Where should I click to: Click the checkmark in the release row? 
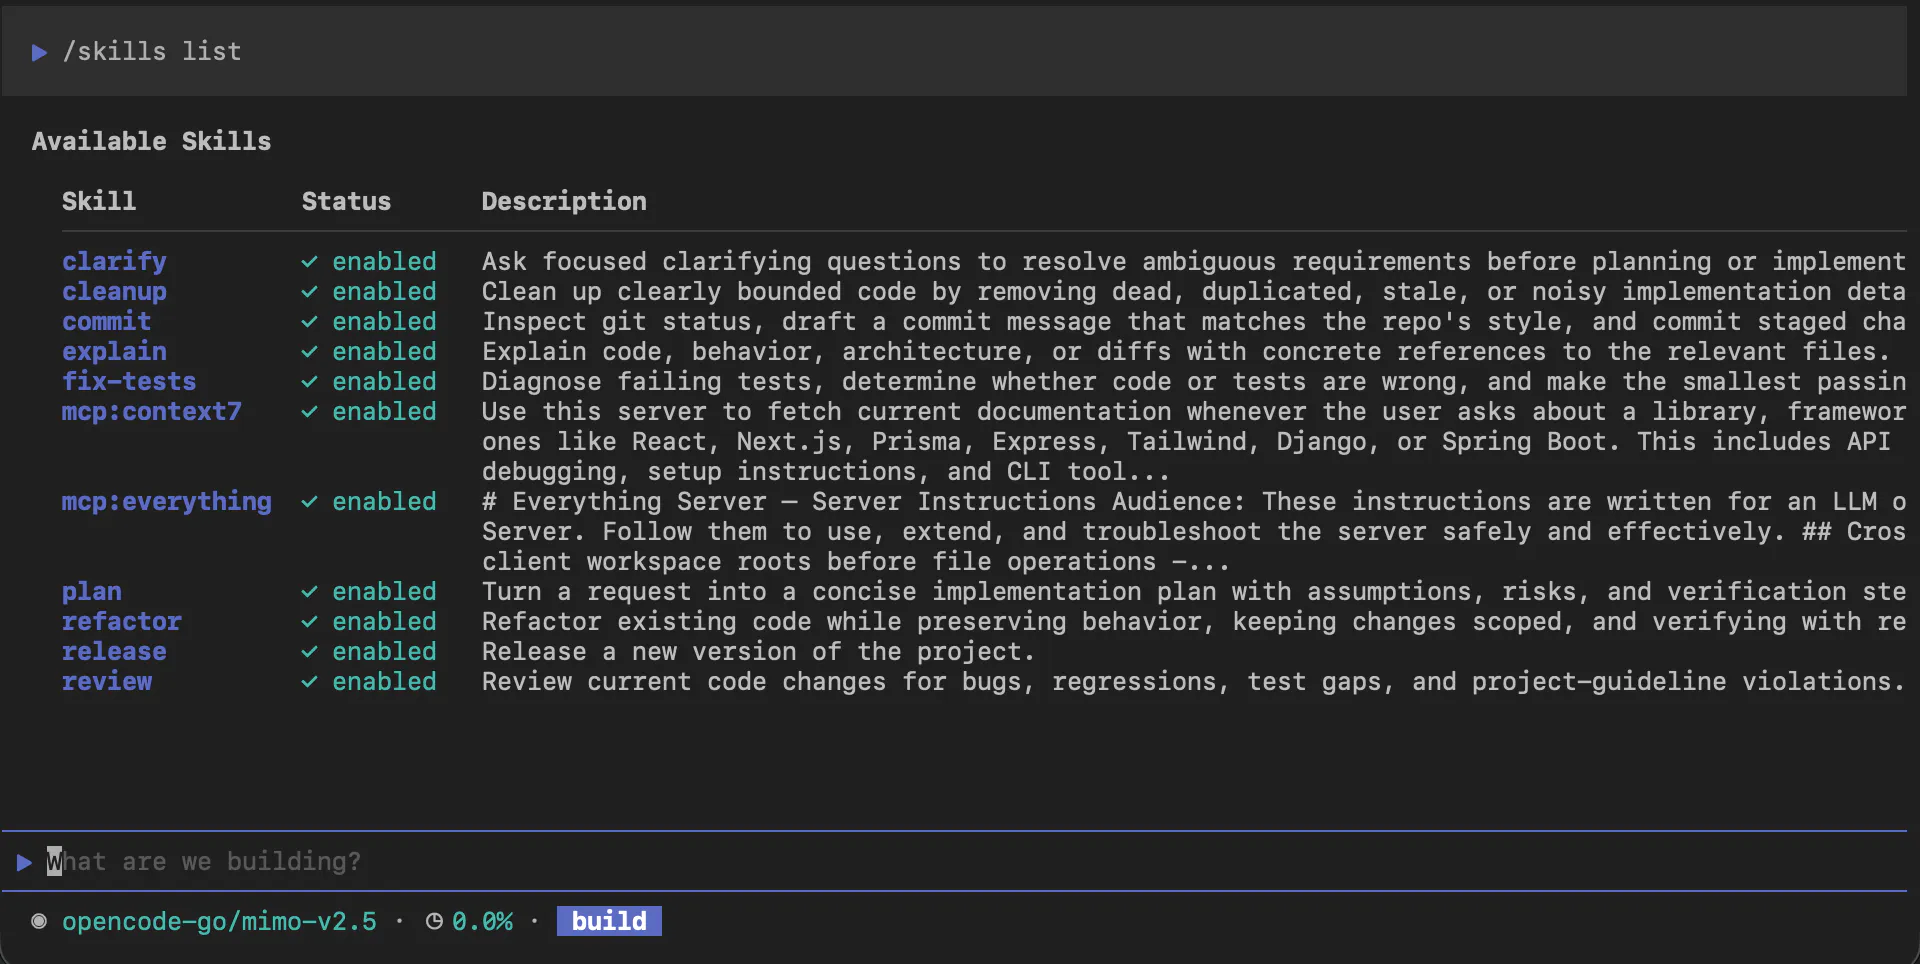coord(310,652)
